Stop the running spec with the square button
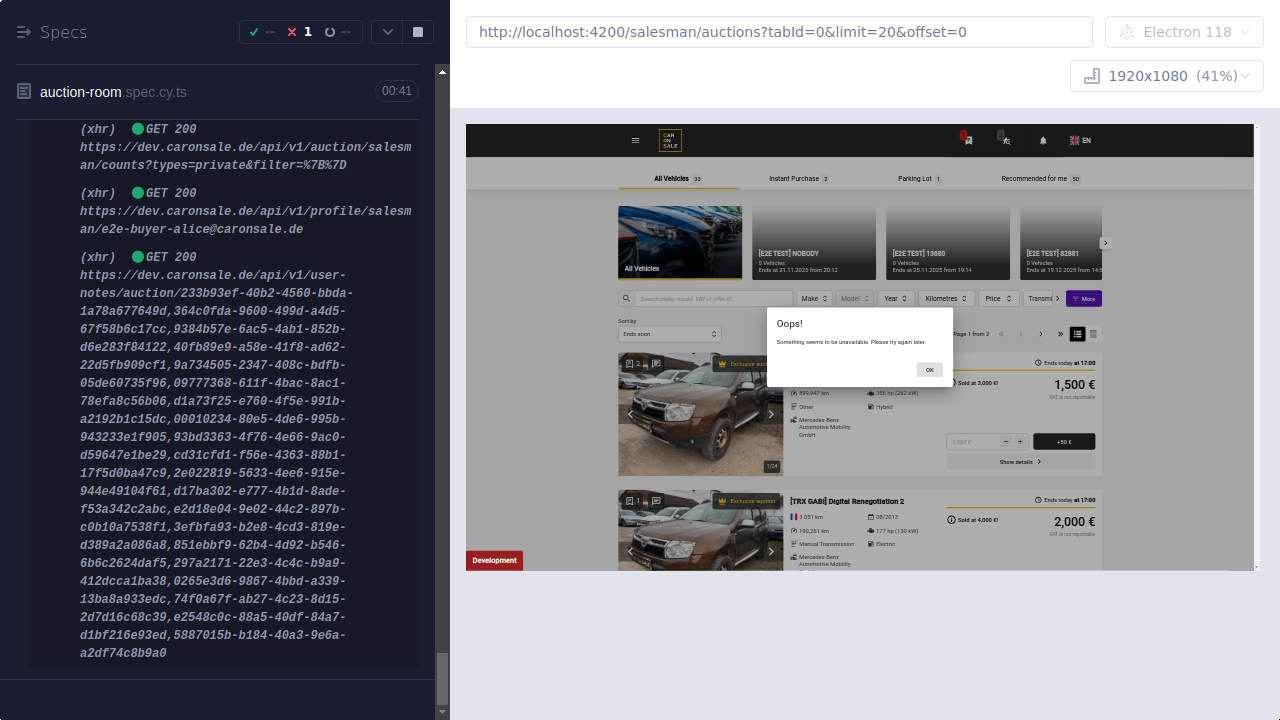This screenshot has height=720, width=1280. [x=417, y=31]
